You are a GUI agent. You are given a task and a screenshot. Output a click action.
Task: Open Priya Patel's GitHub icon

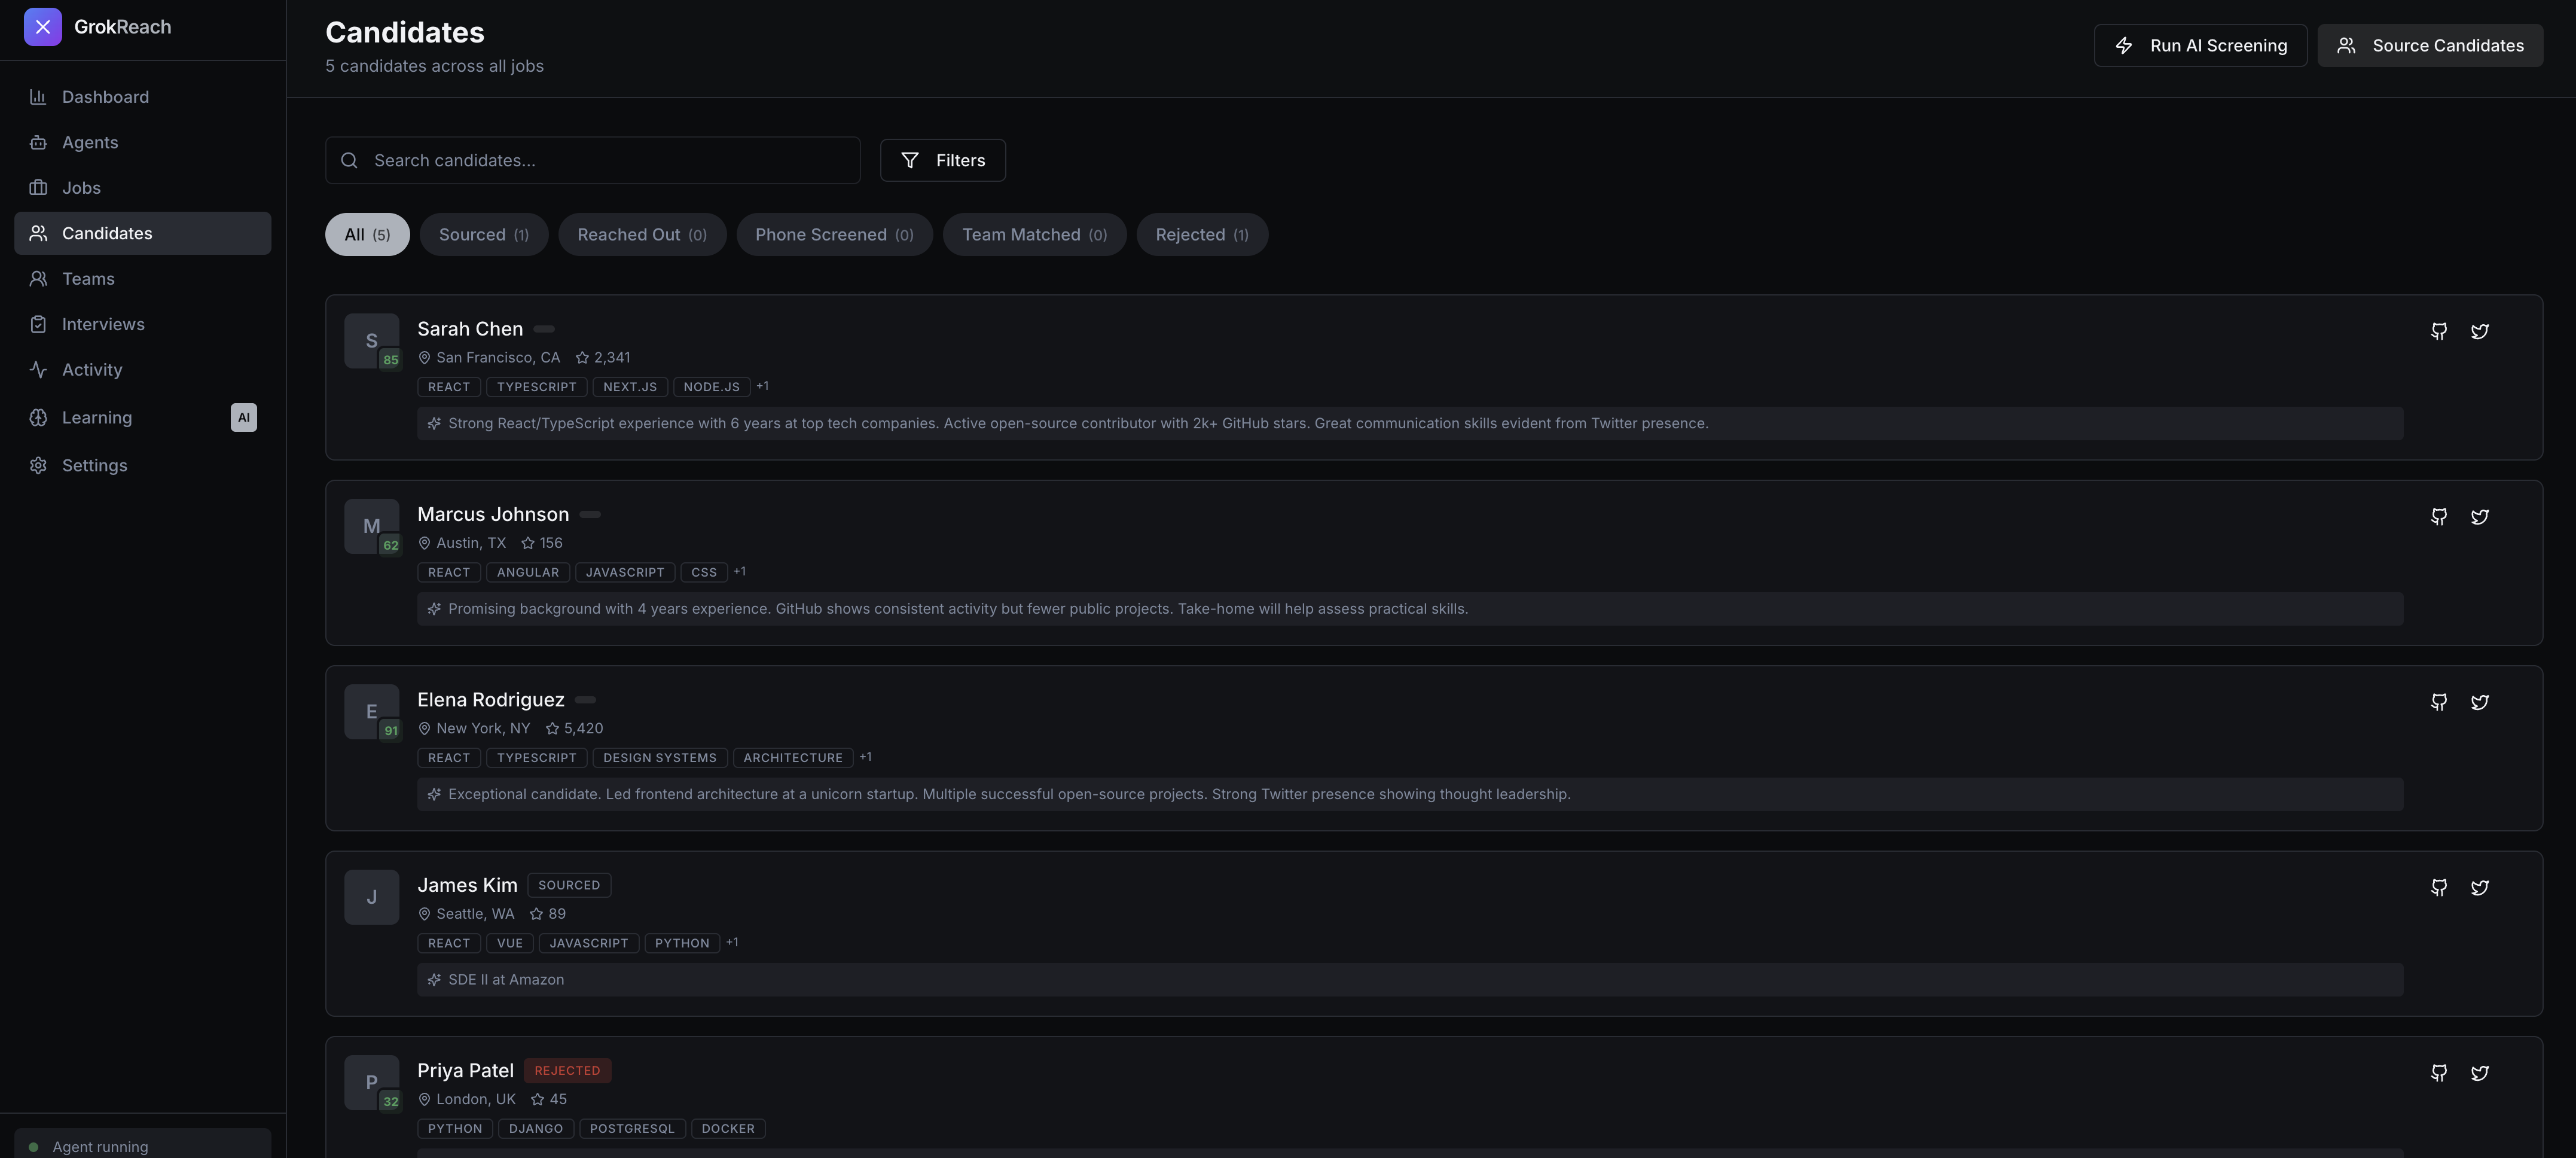coord(2438,1073)
